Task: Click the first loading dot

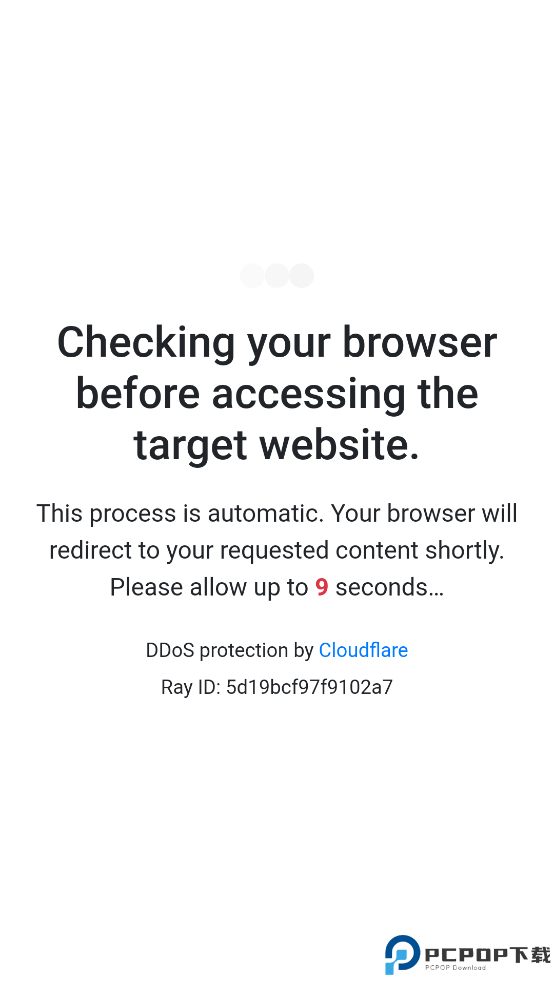Action: (252, 275)
